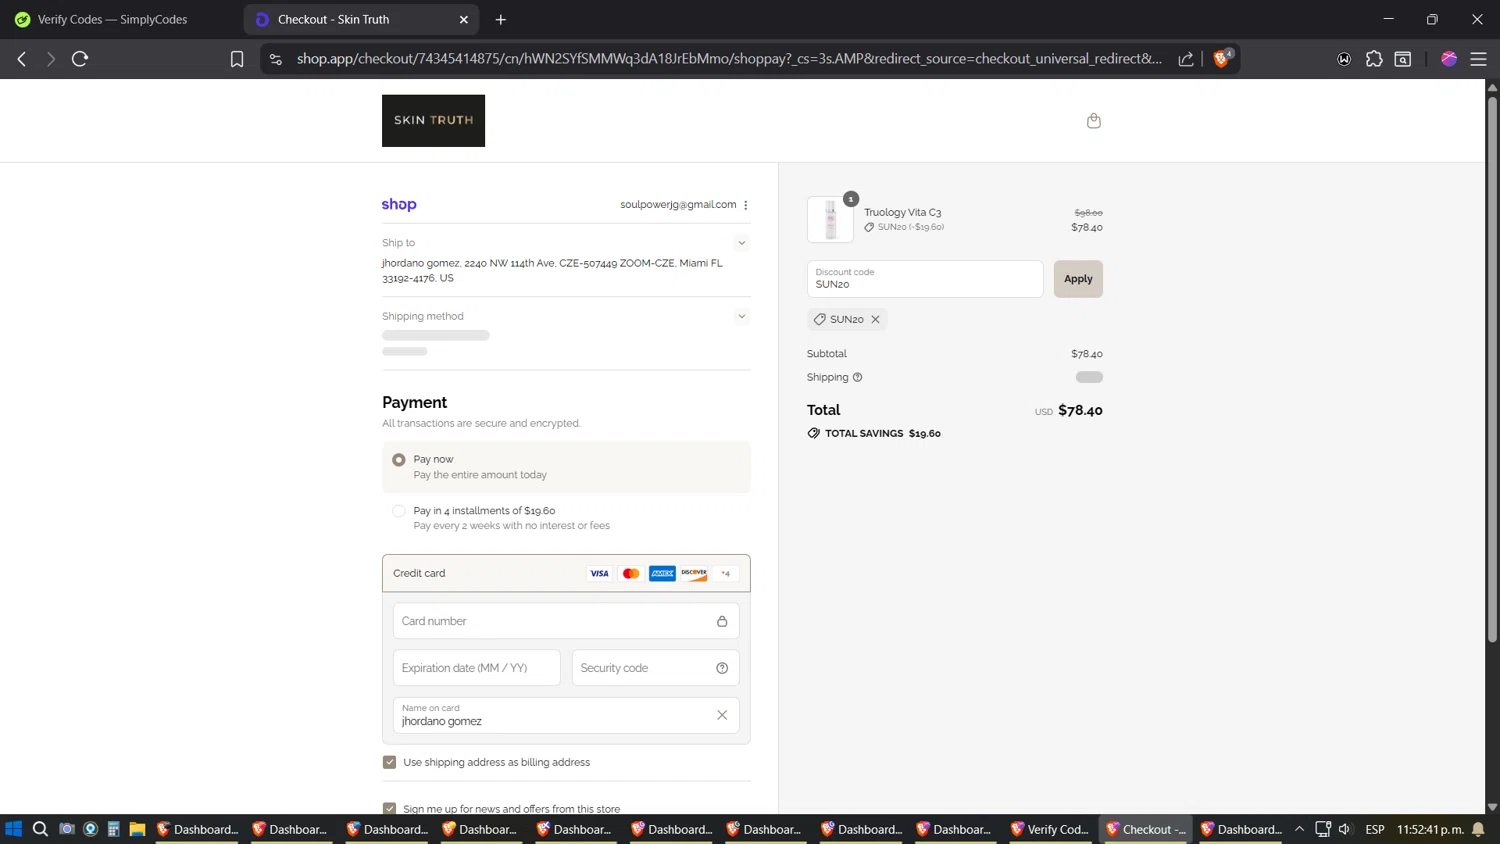
Task: Click the Skin Truth logo
Action: 433,121
